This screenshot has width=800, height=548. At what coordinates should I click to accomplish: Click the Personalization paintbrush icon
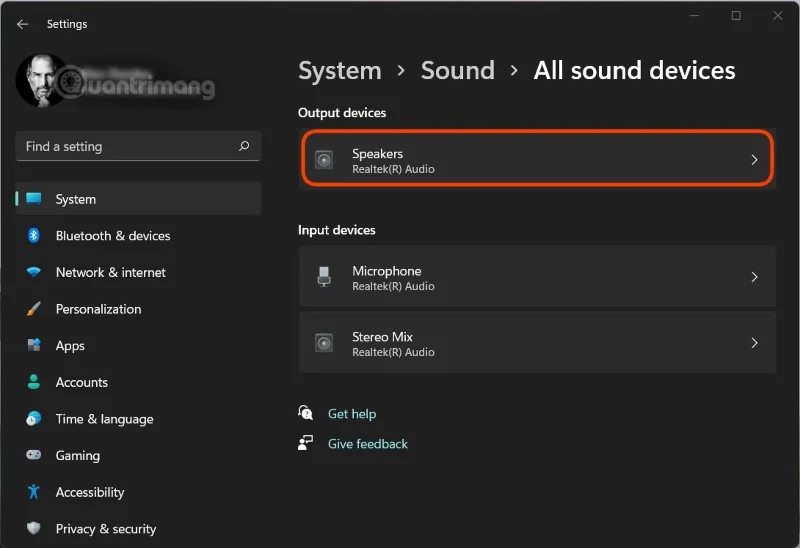coord(34,309)
